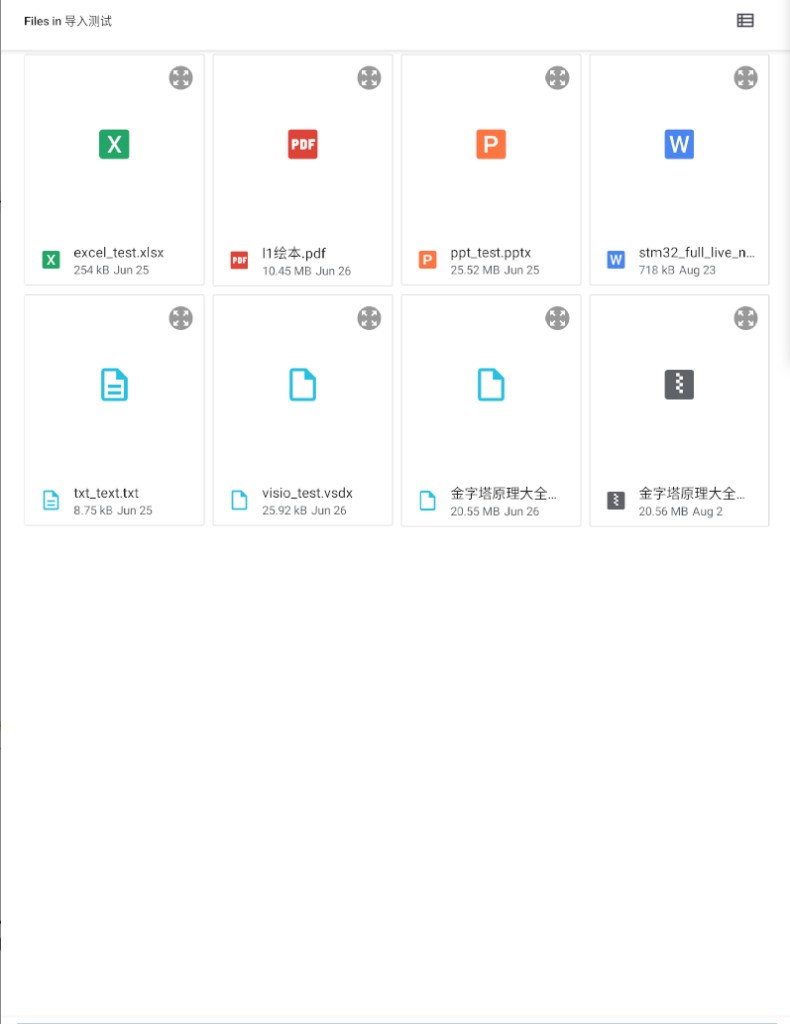Open the fullscreen preview for the stm32_full_live_n... card
The image size is (790, 1024).
coord(745,78)
